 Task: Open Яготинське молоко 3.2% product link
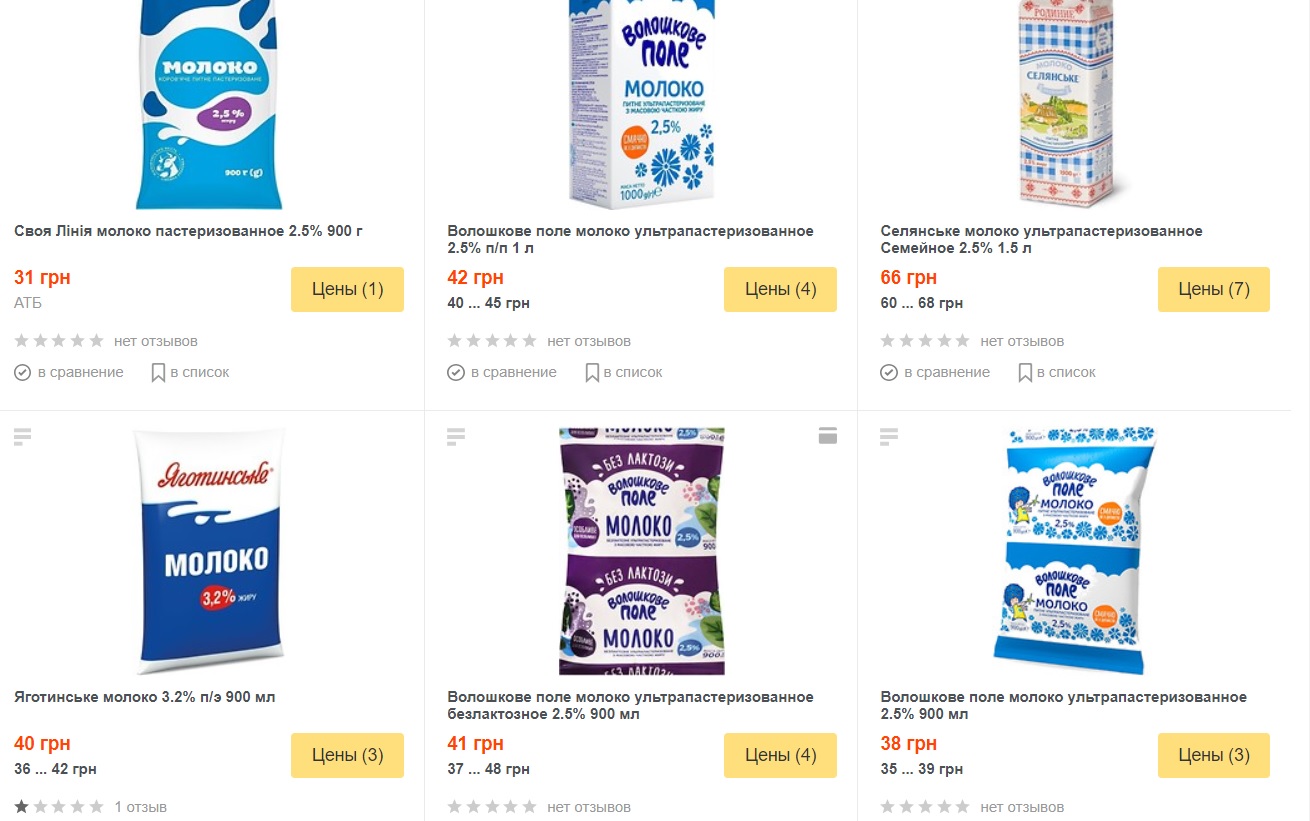pyautogui.click(x=144, y=697)
